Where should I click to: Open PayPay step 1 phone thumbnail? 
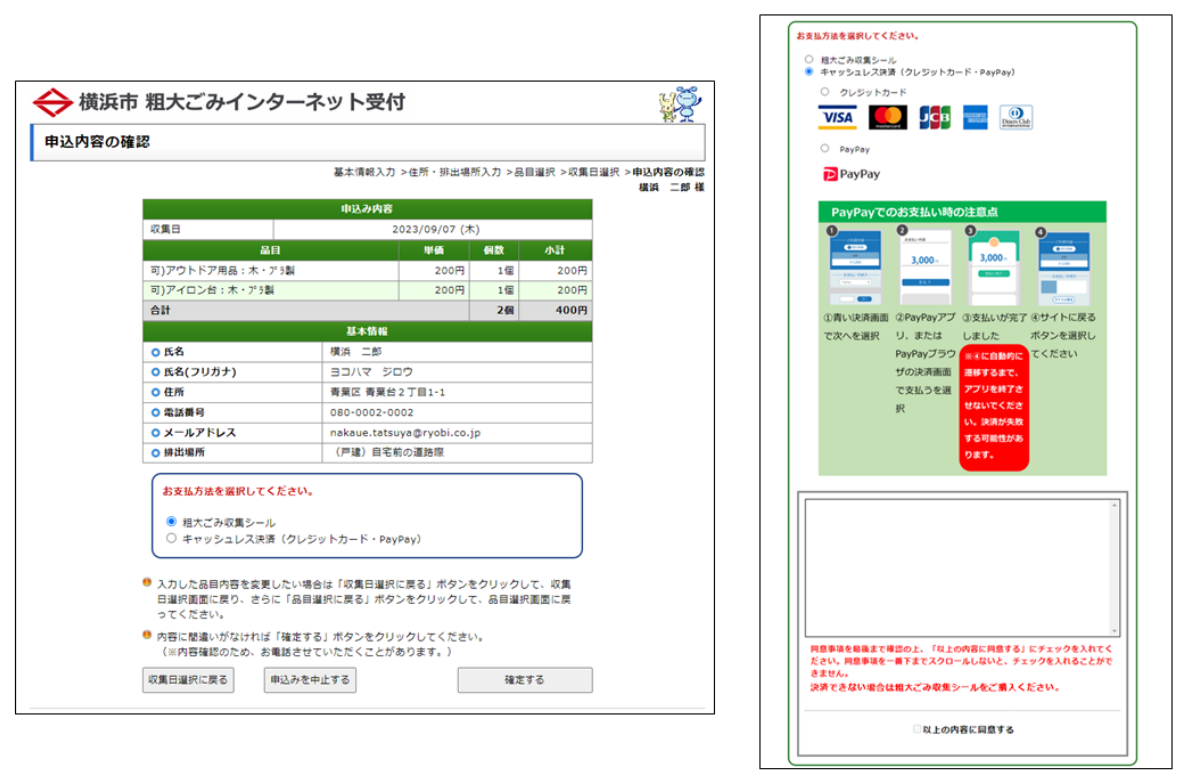[x=855, y=268]
